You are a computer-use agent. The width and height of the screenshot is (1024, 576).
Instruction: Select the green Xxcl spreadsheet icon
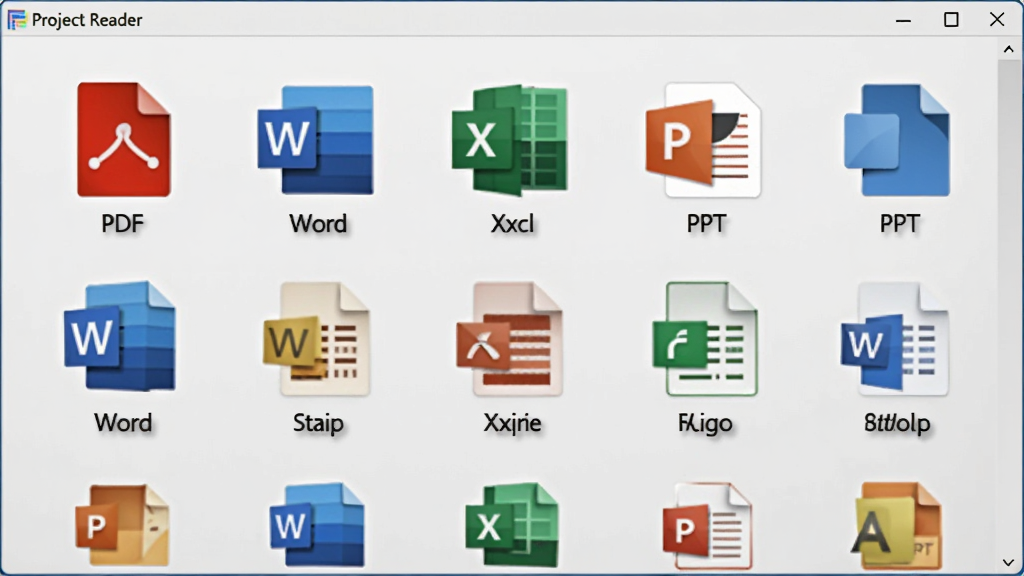click(x=509, y=140)
